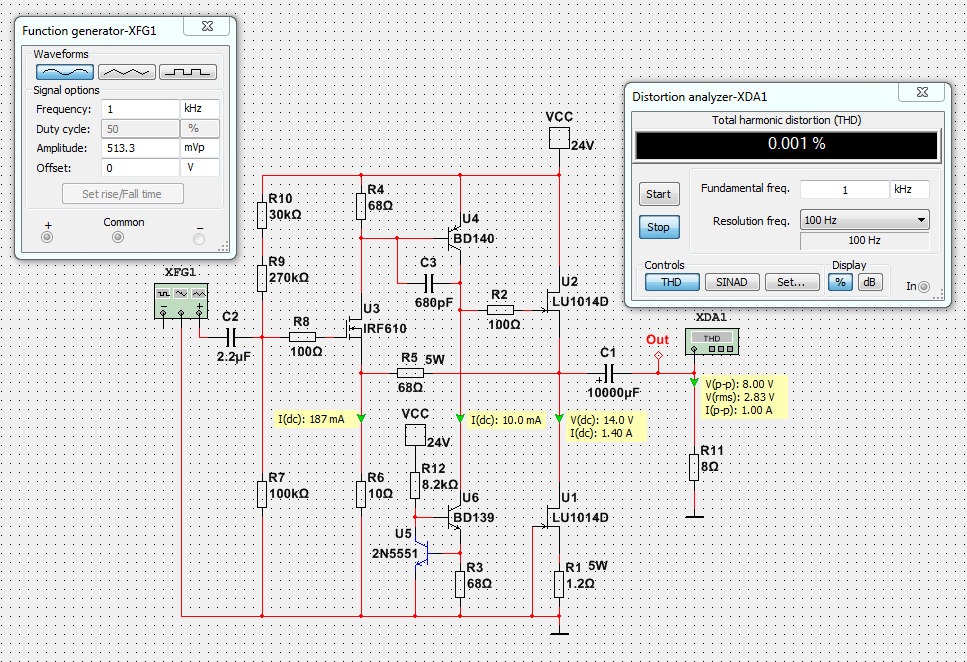Click the function generator minus terminal
This screenshot has height=662, width=967.
pos(199,239)
